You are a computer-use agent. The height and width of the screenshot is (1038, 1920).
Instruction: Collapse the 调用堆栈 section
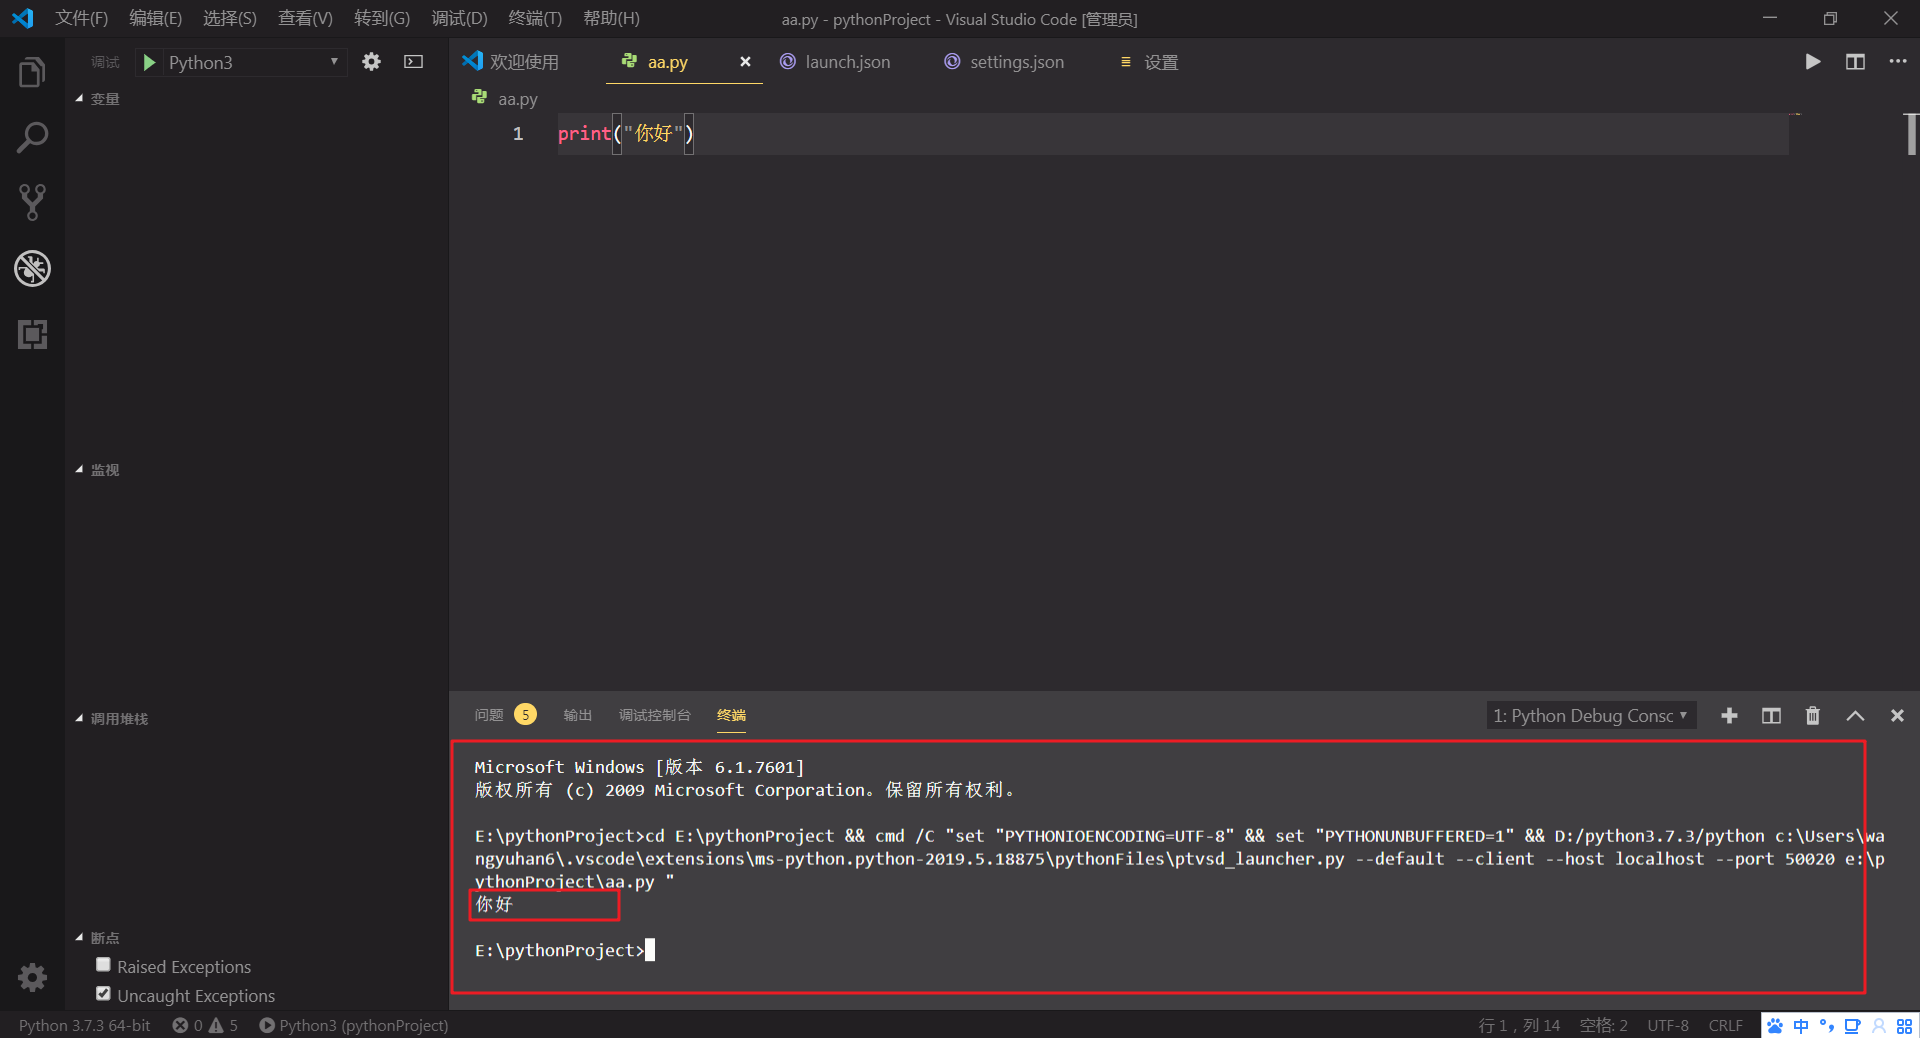(112, 719)
